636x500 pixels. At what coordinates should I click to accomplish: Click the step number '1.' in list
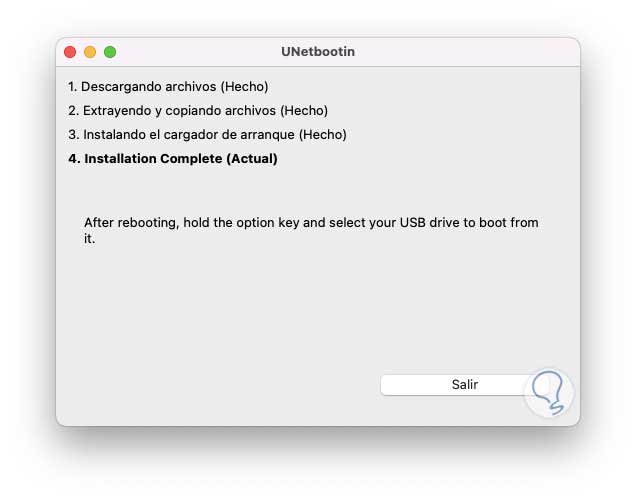(x=73, y=87)
